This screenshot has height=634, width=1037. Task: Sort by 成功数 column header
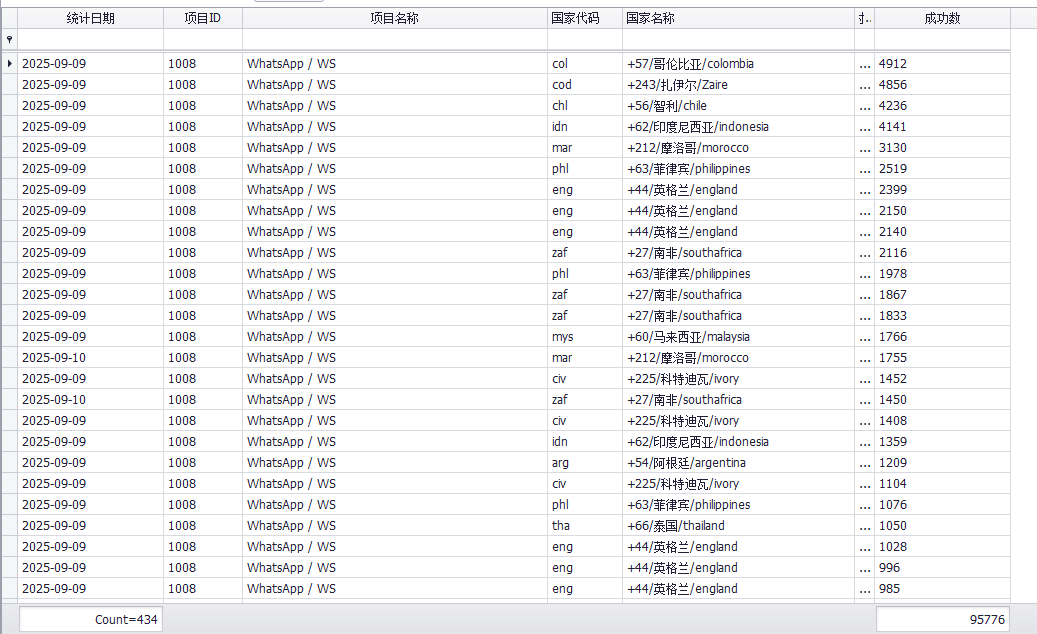[x=942, y=19]
